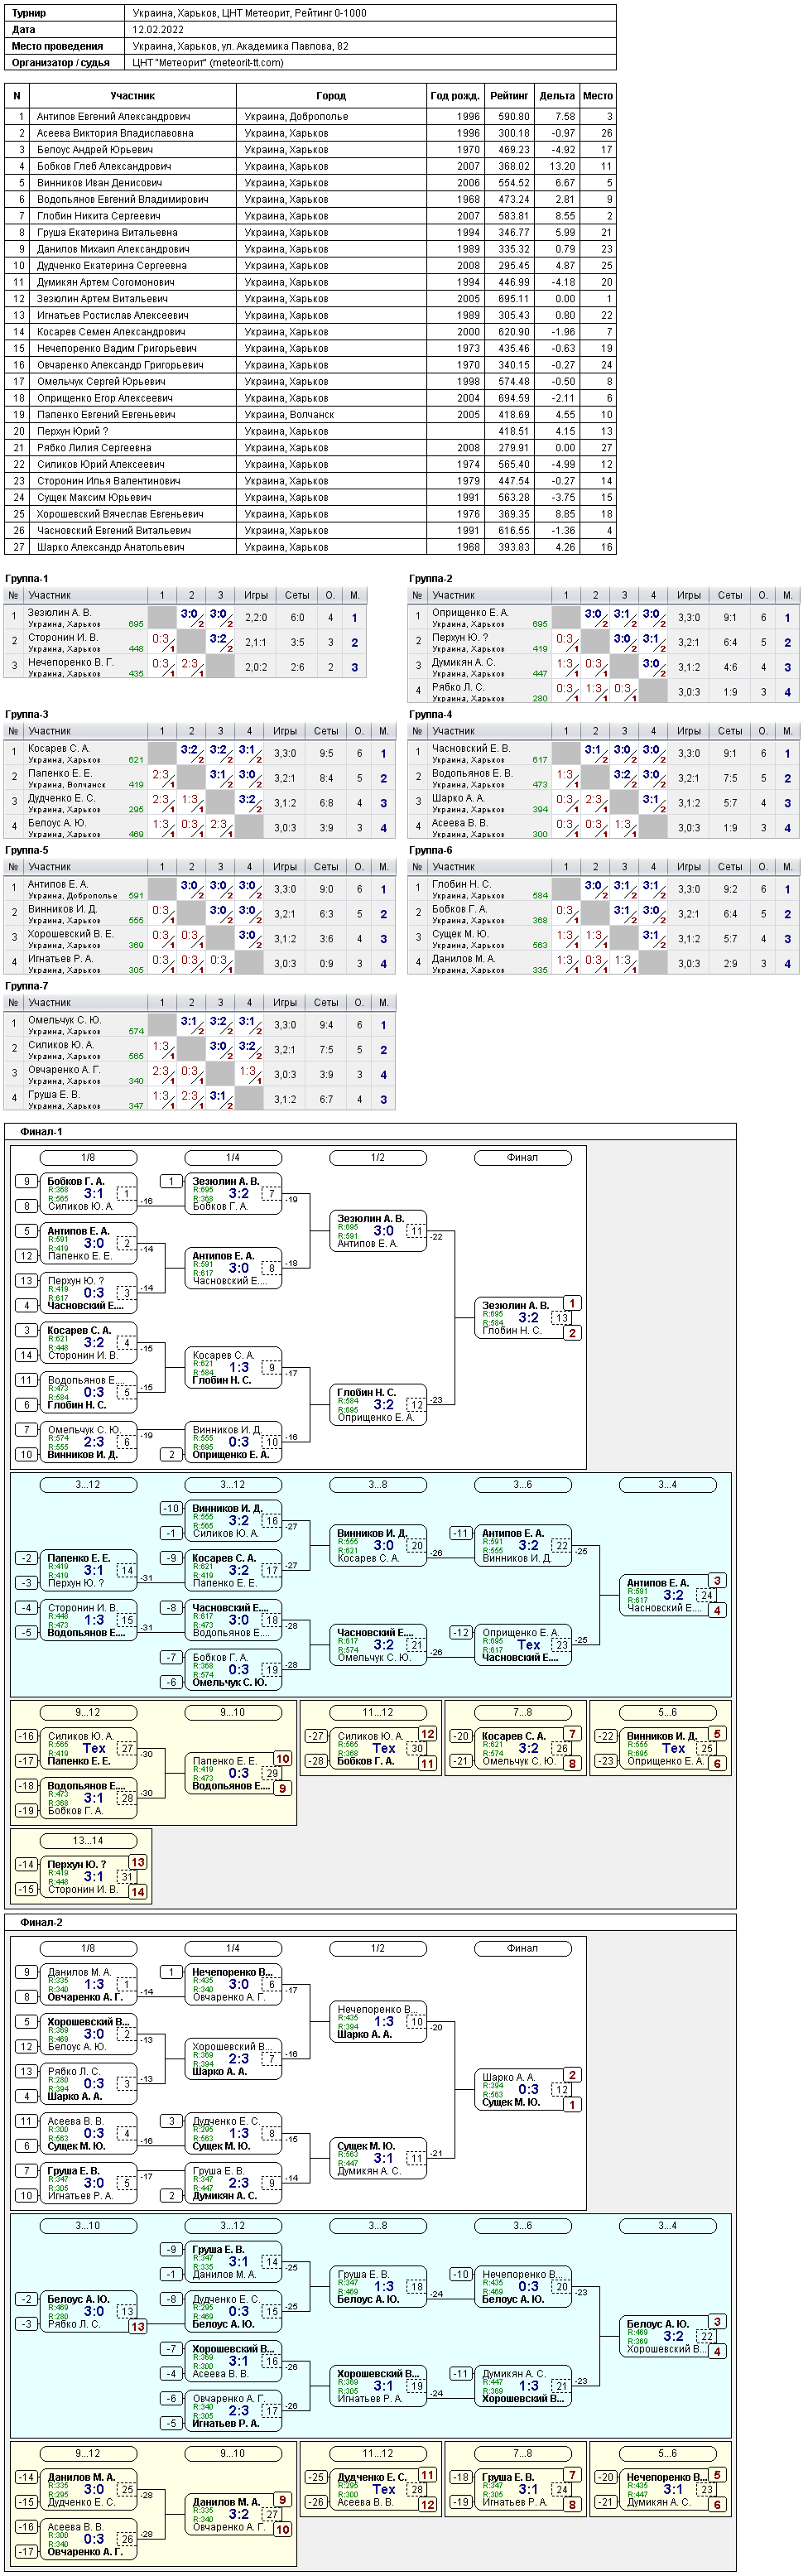Click the 'Финал-2' bracket heading

[41, 1922]
